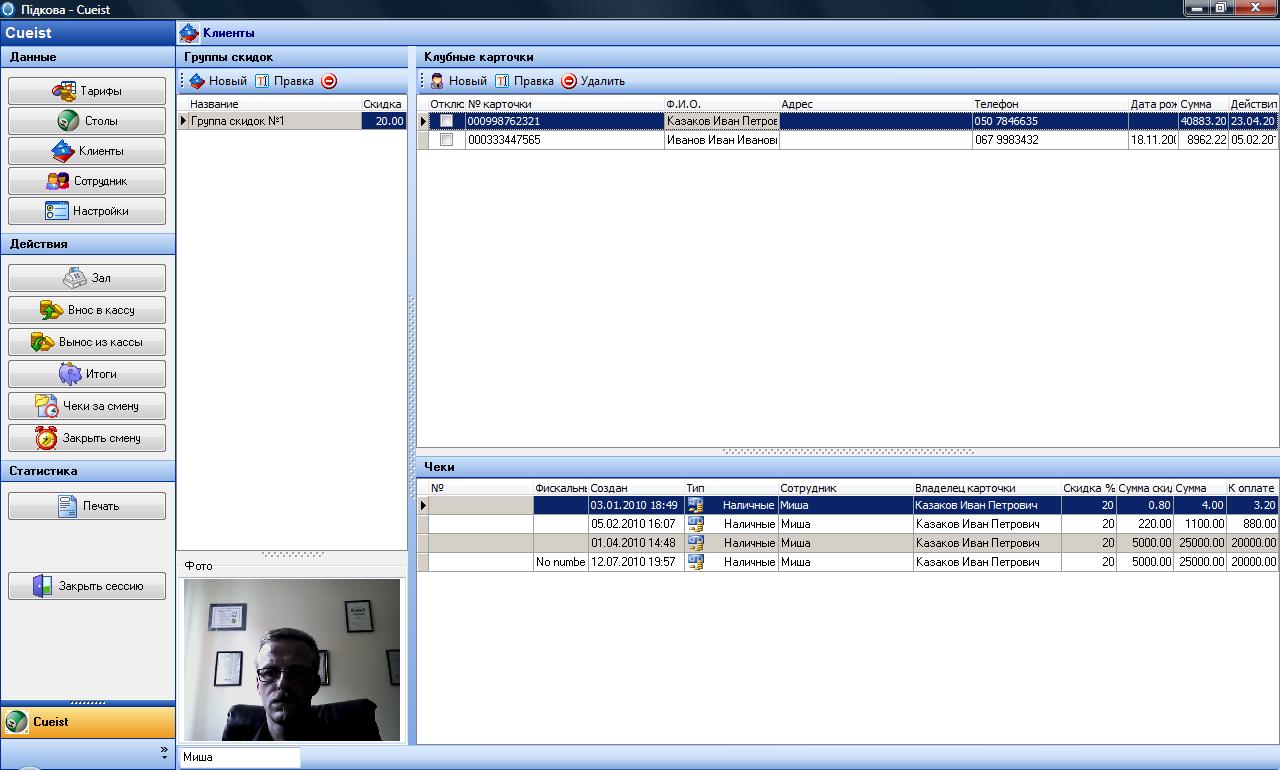Expand the navigation pane chevron at bottom
The image size is (1280, 770).
point(164,751)
